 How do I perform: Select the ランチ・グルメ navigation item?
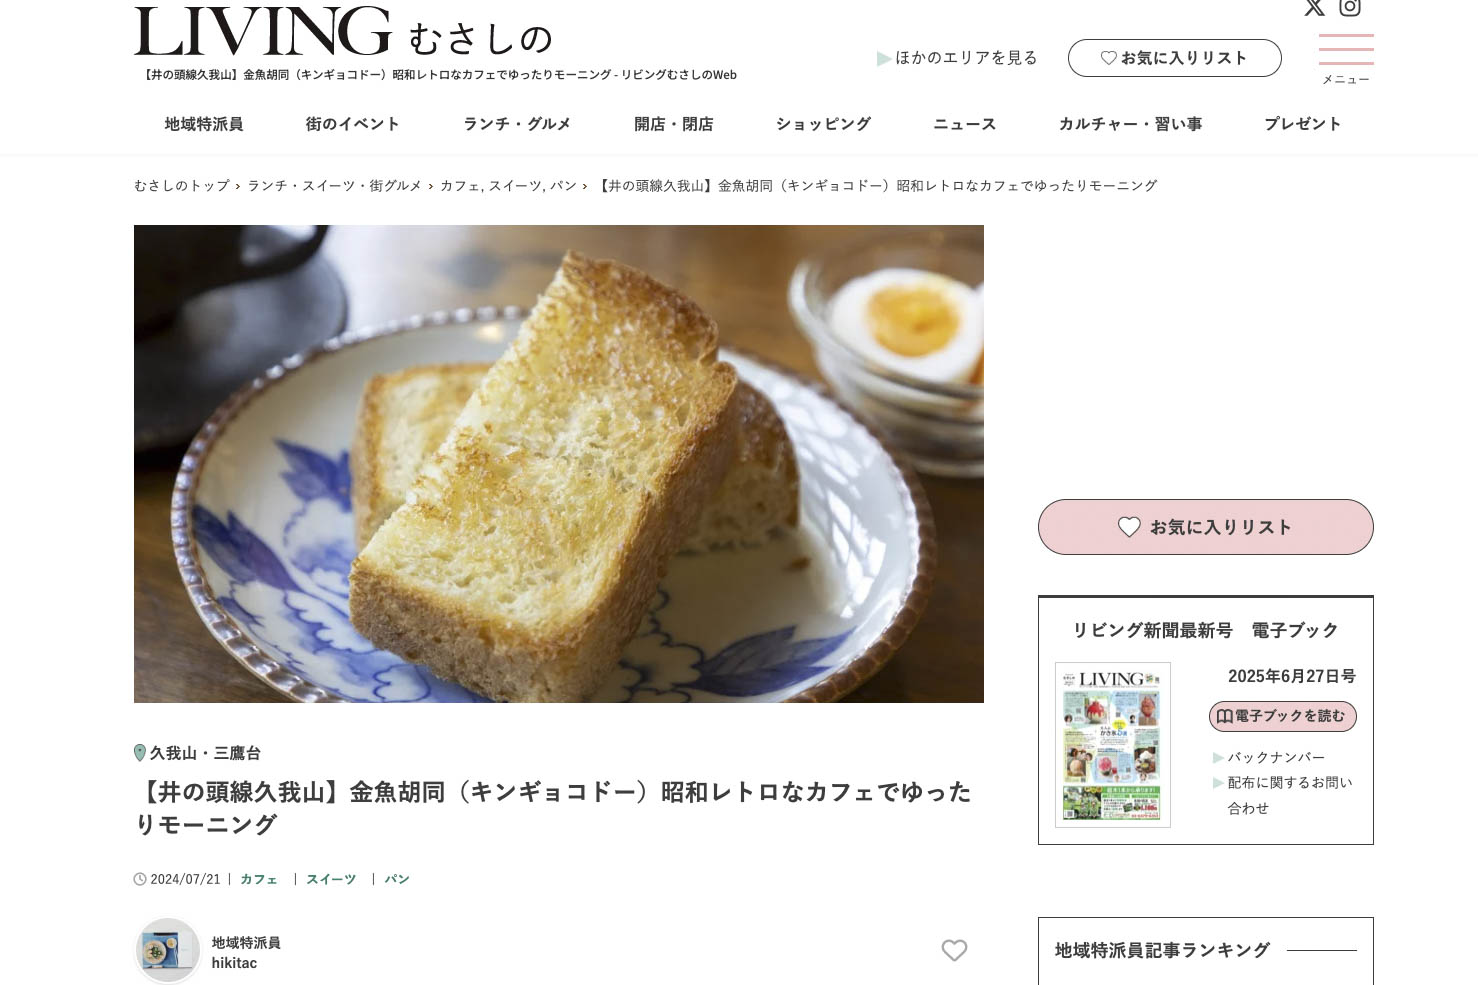(517, 124)
